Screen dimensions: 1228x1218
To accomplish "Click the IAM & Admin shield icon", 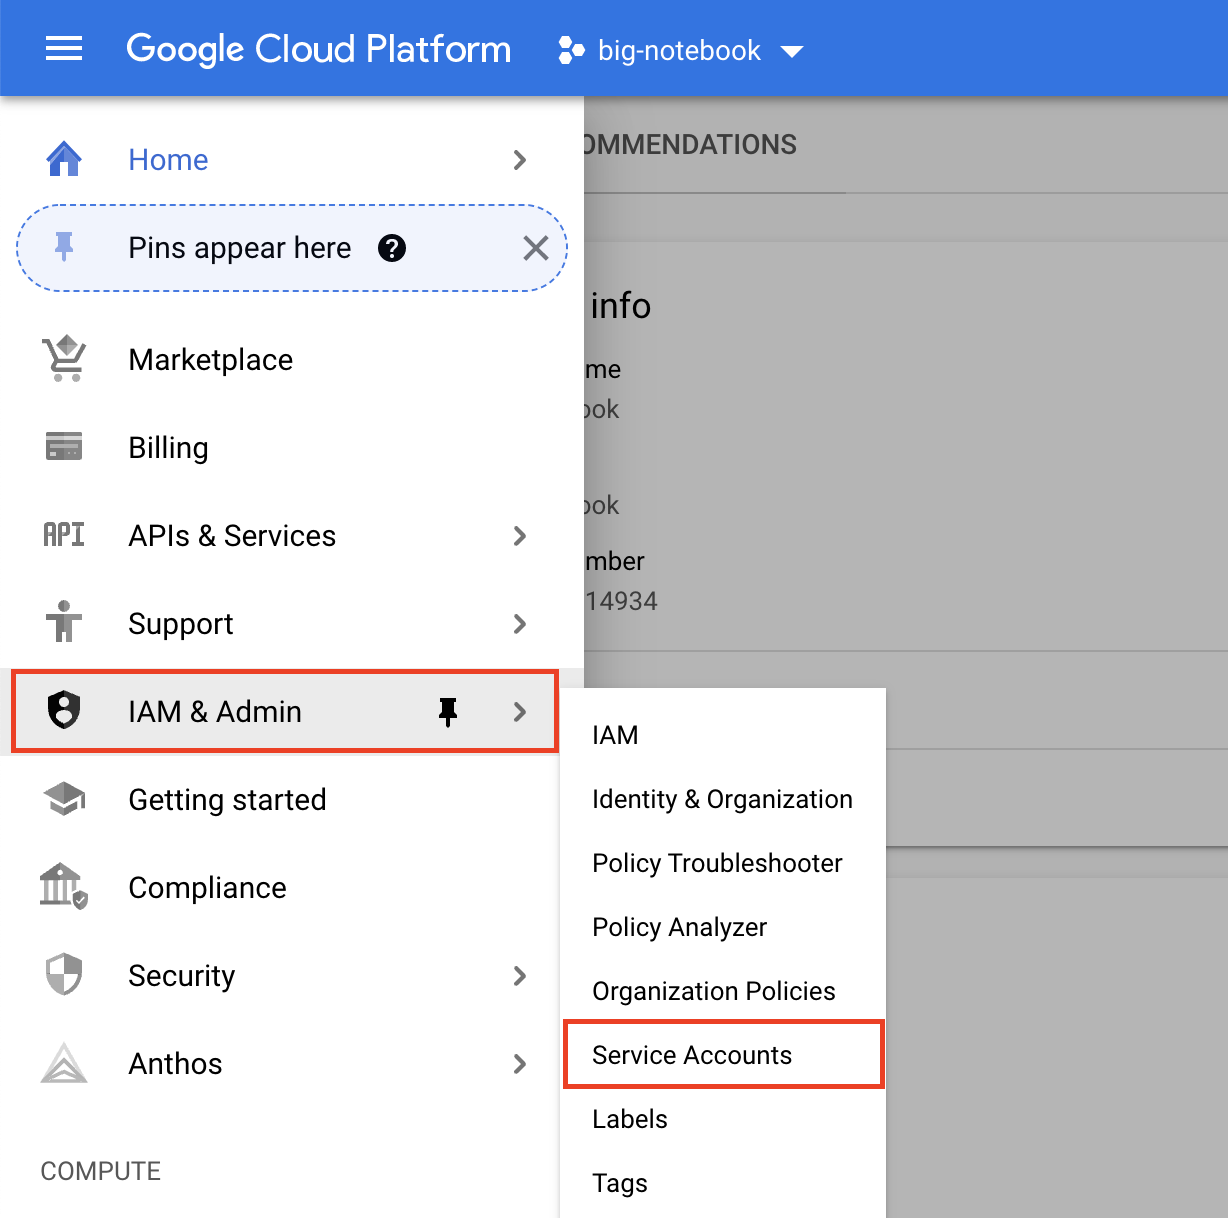I will (x=64, y=710).
